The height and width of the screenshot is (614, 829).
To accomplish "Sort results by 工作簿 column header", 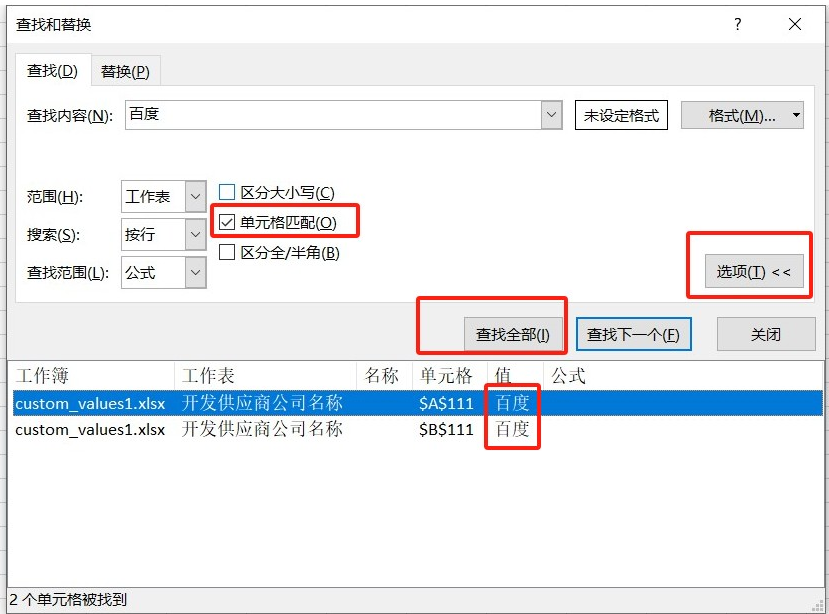I will (93, 376).
